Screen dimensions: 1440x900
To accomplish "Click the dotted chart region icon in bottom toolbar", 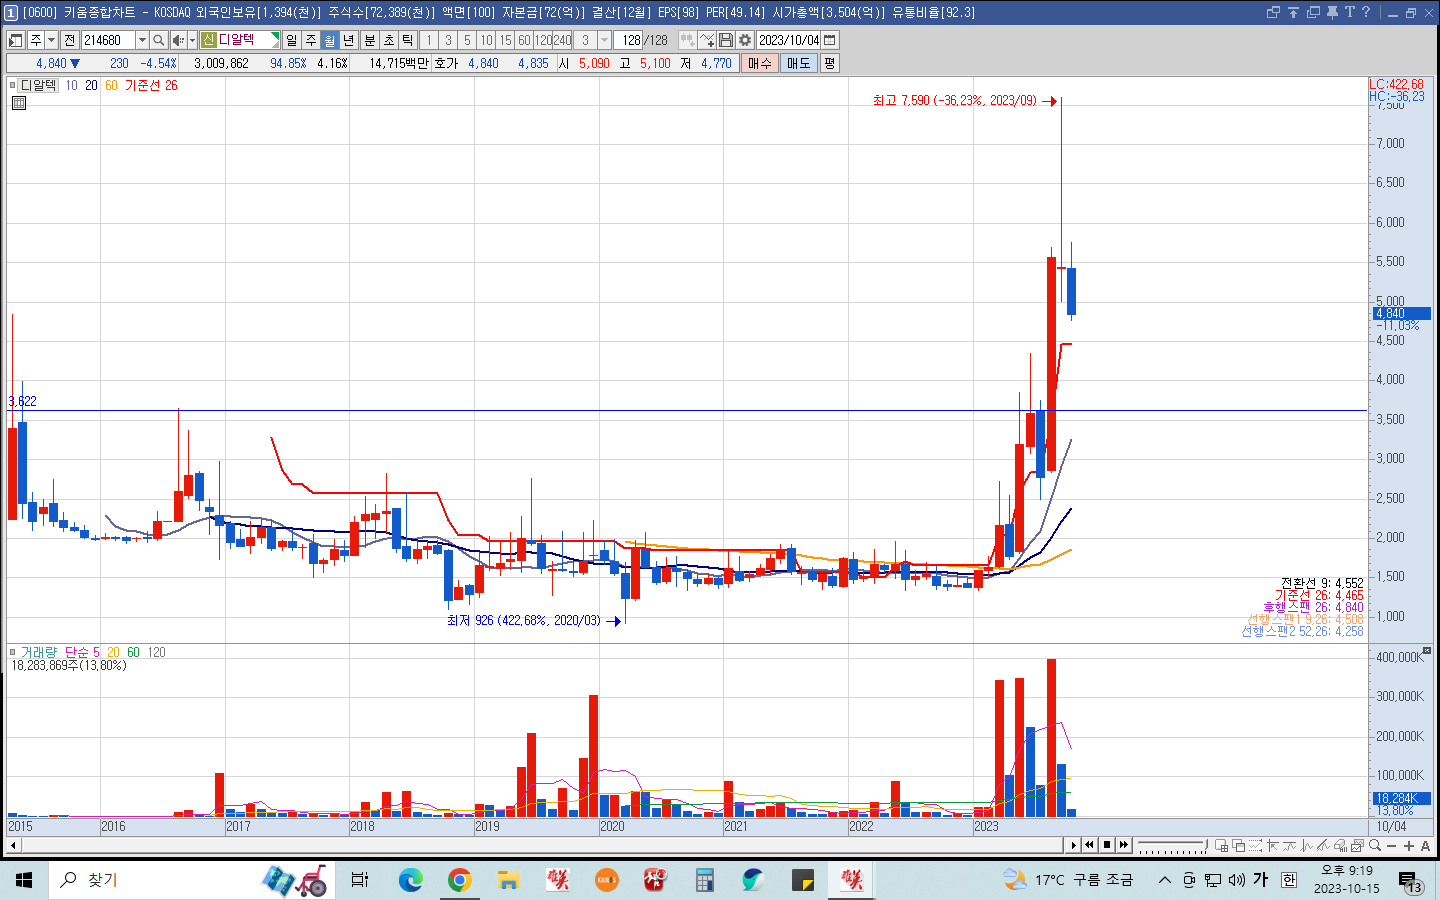I will point(1255,846).
